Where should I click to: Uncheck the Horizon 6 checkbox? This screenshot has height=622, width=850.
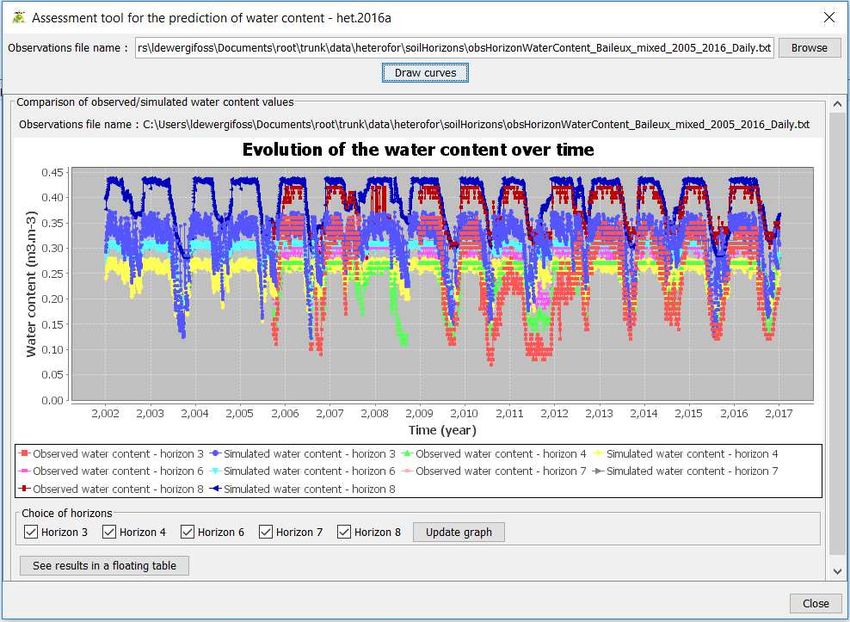point(188,532)
